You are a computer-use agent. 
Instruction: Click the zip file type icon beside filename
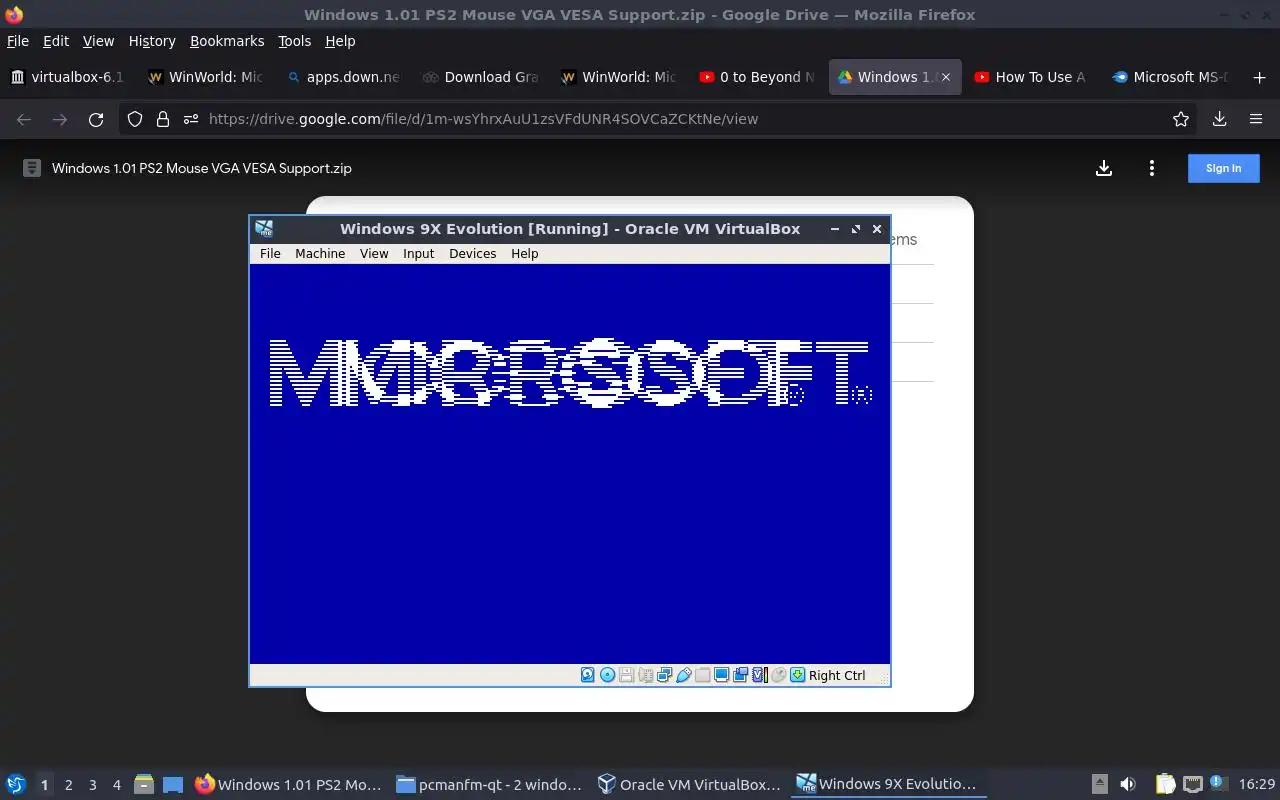coord(32,168)
